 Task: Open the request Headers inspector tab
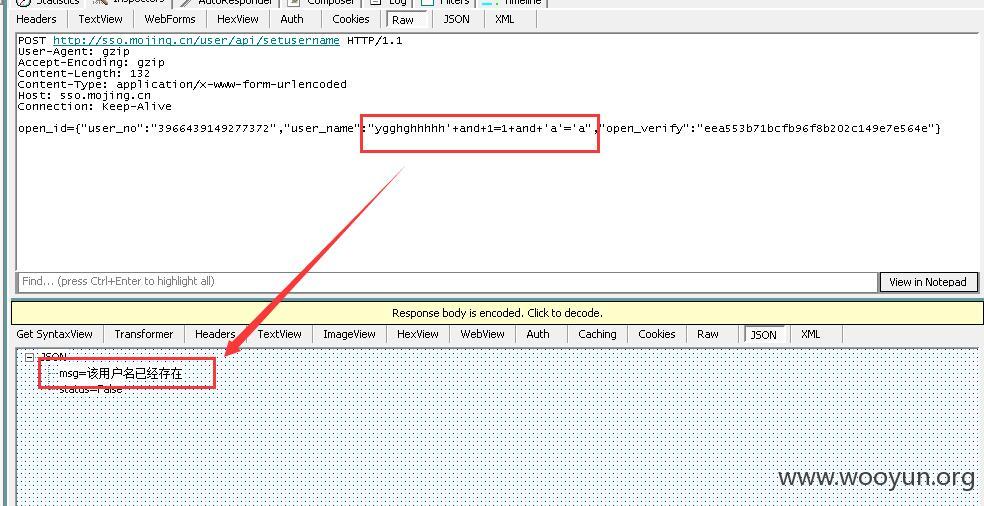tap(36, 19)
